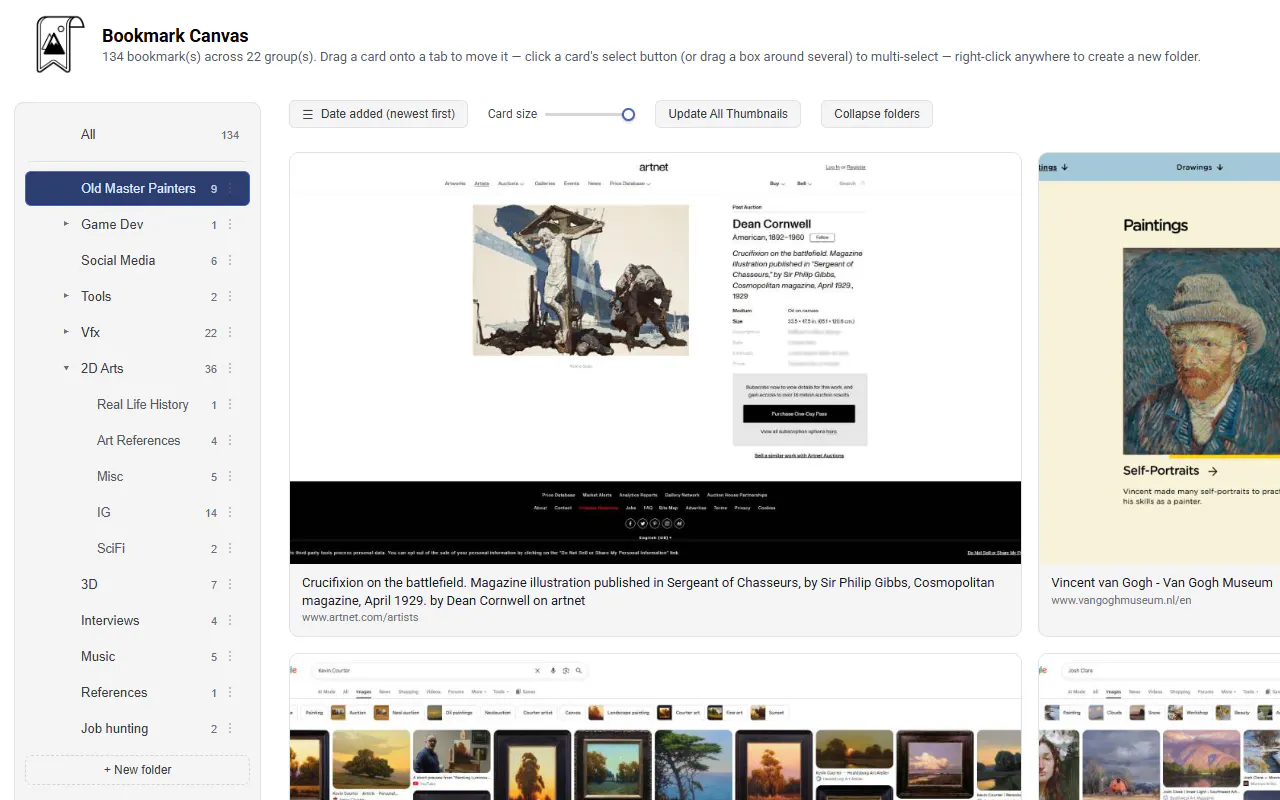The image size is (1280, 800).
Task: Open the three-dot menu for Real Life History
Action: click(230, 404)
